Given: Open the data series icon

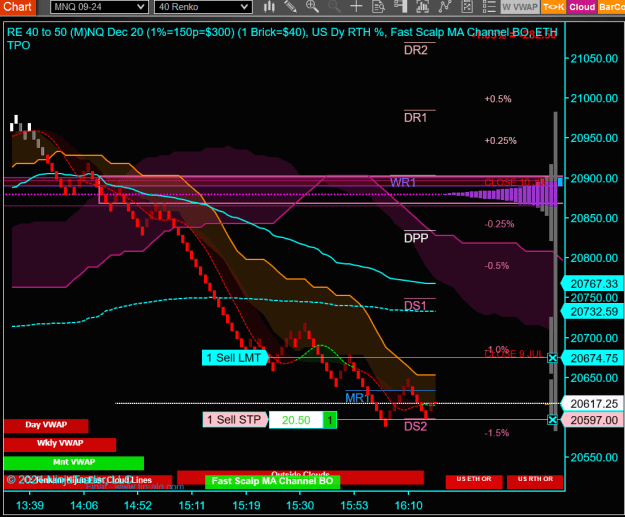Looking at the screenshot, I should coord(422,6).
